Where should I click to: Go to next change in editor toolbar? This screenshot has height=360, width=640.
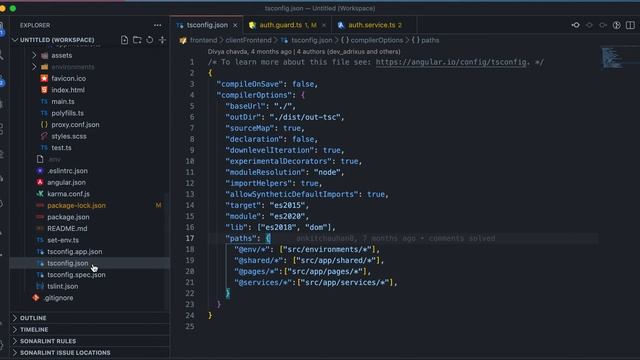click(x=603, y=25)
